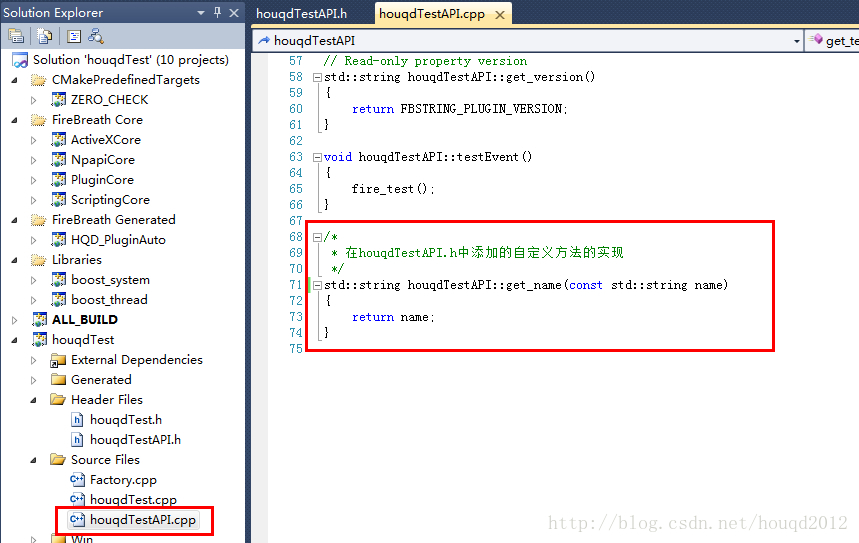
Task: Click the FireBreath Core folder icon
Action: [x=38, y=120]
